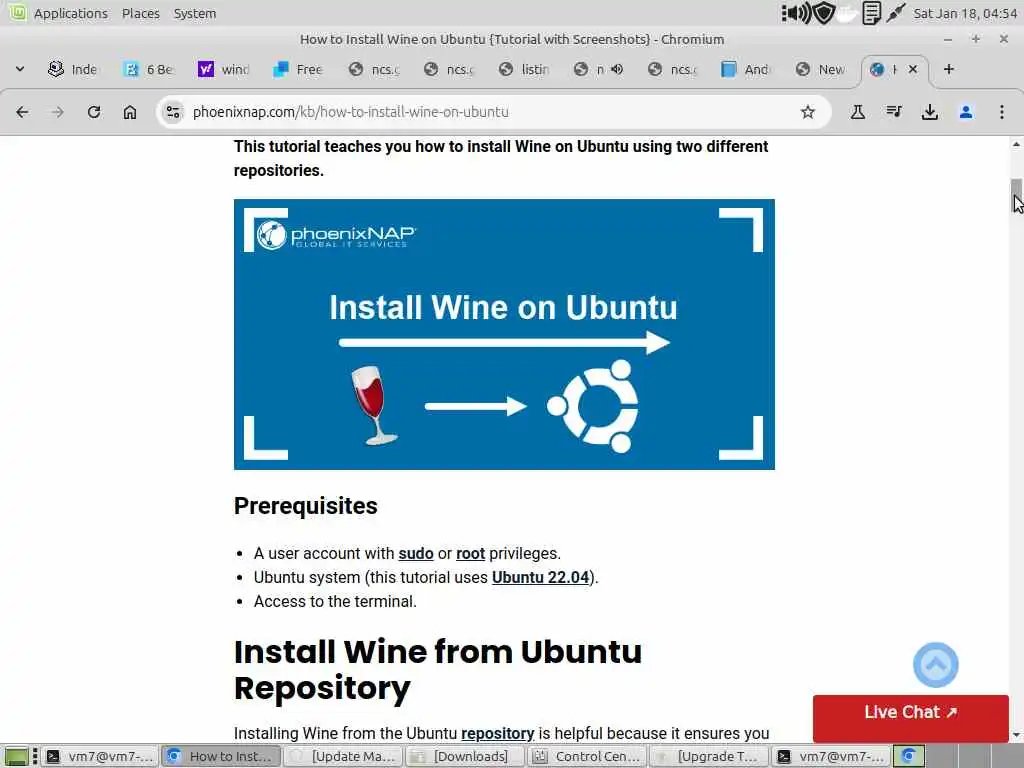Open a new browser tab
The image size is (1024, 768).
click(x=949, y=69)
